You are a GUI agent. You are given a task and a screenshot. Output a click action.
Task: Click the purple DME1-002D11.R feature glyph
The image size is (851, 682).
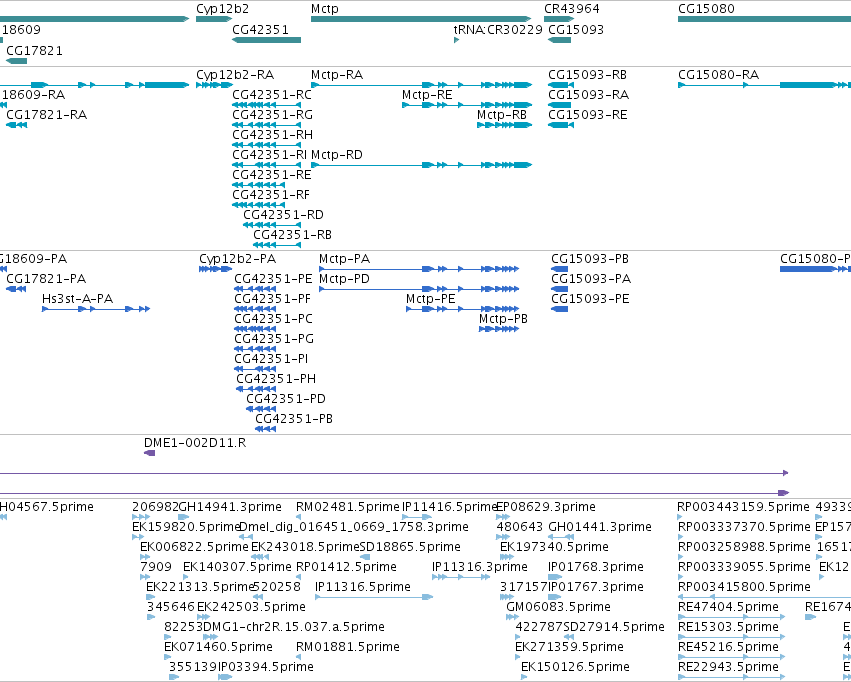click(149, 453)
